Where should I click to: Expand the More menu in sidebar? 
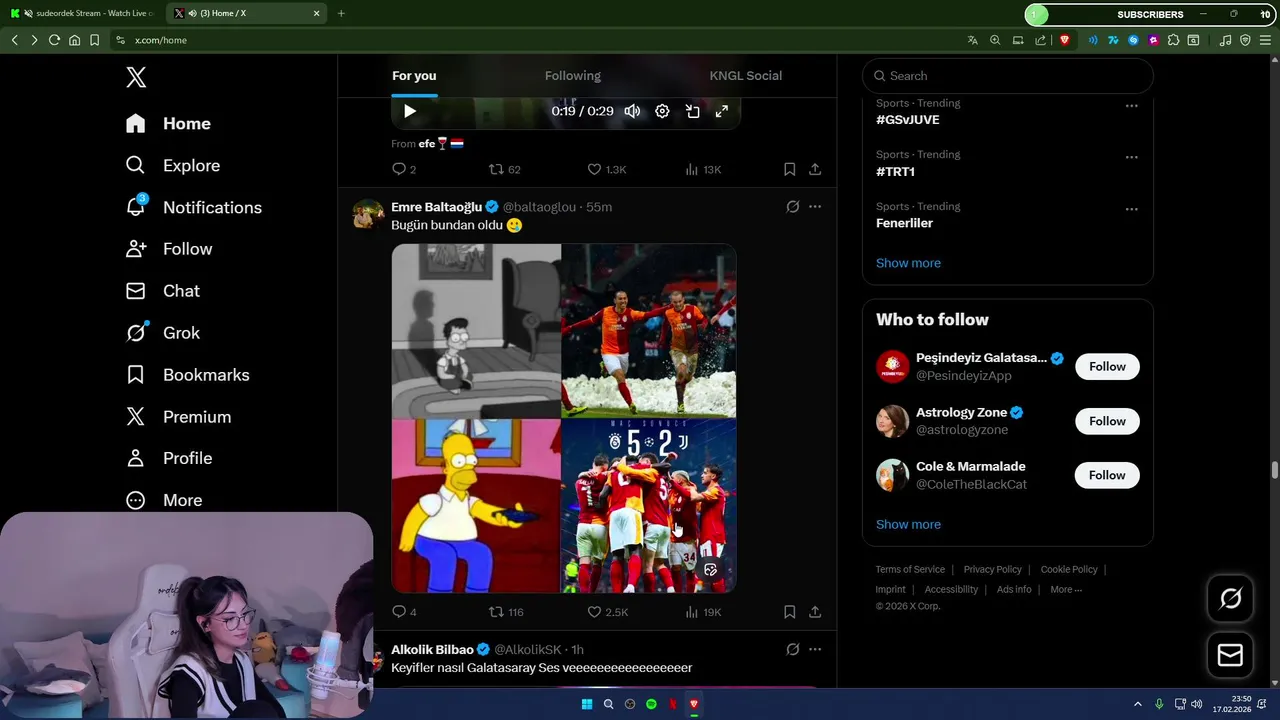pyautogui.click(x=163, y=500)
